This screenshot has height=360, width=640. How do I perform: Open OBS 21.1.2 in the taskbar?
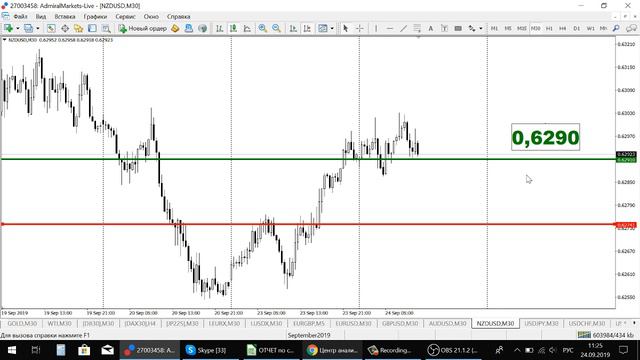pyautogui.click(x=453, y=350)
